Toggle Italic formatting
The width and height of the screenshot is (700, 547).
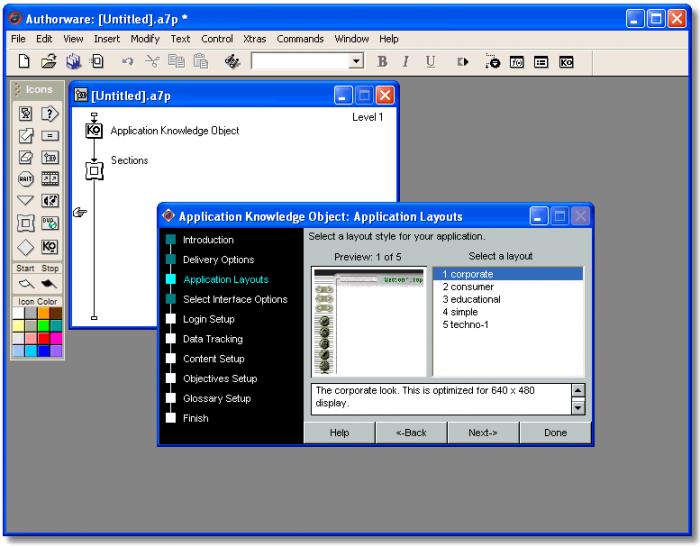click(405, 62)
